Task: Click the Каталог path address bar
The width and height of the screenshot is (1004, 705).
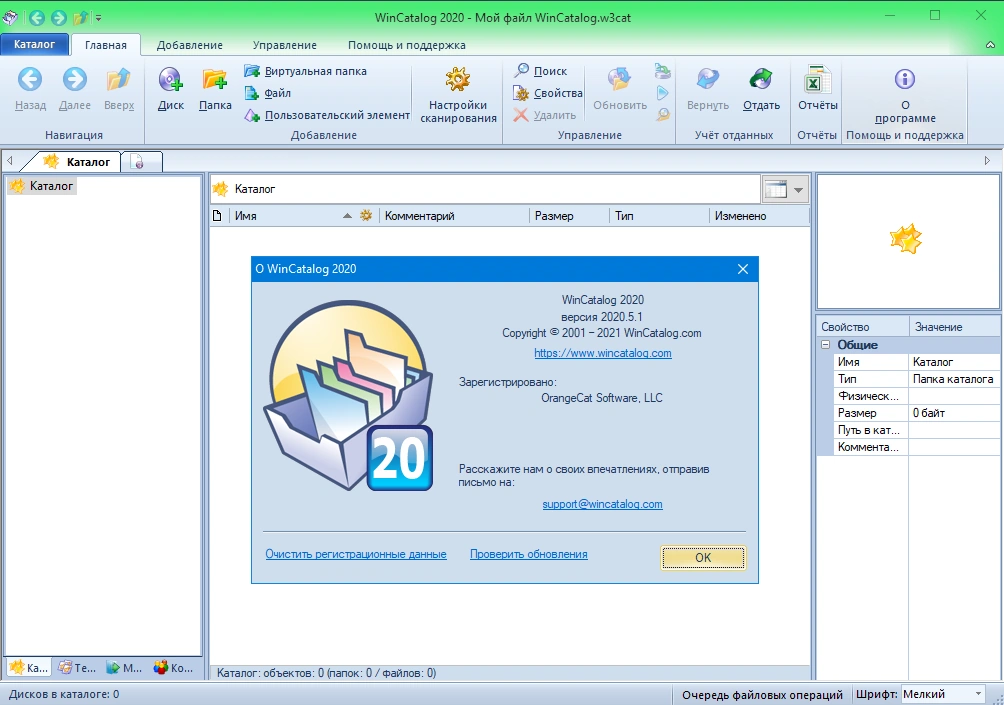Action: click(485, 189)
